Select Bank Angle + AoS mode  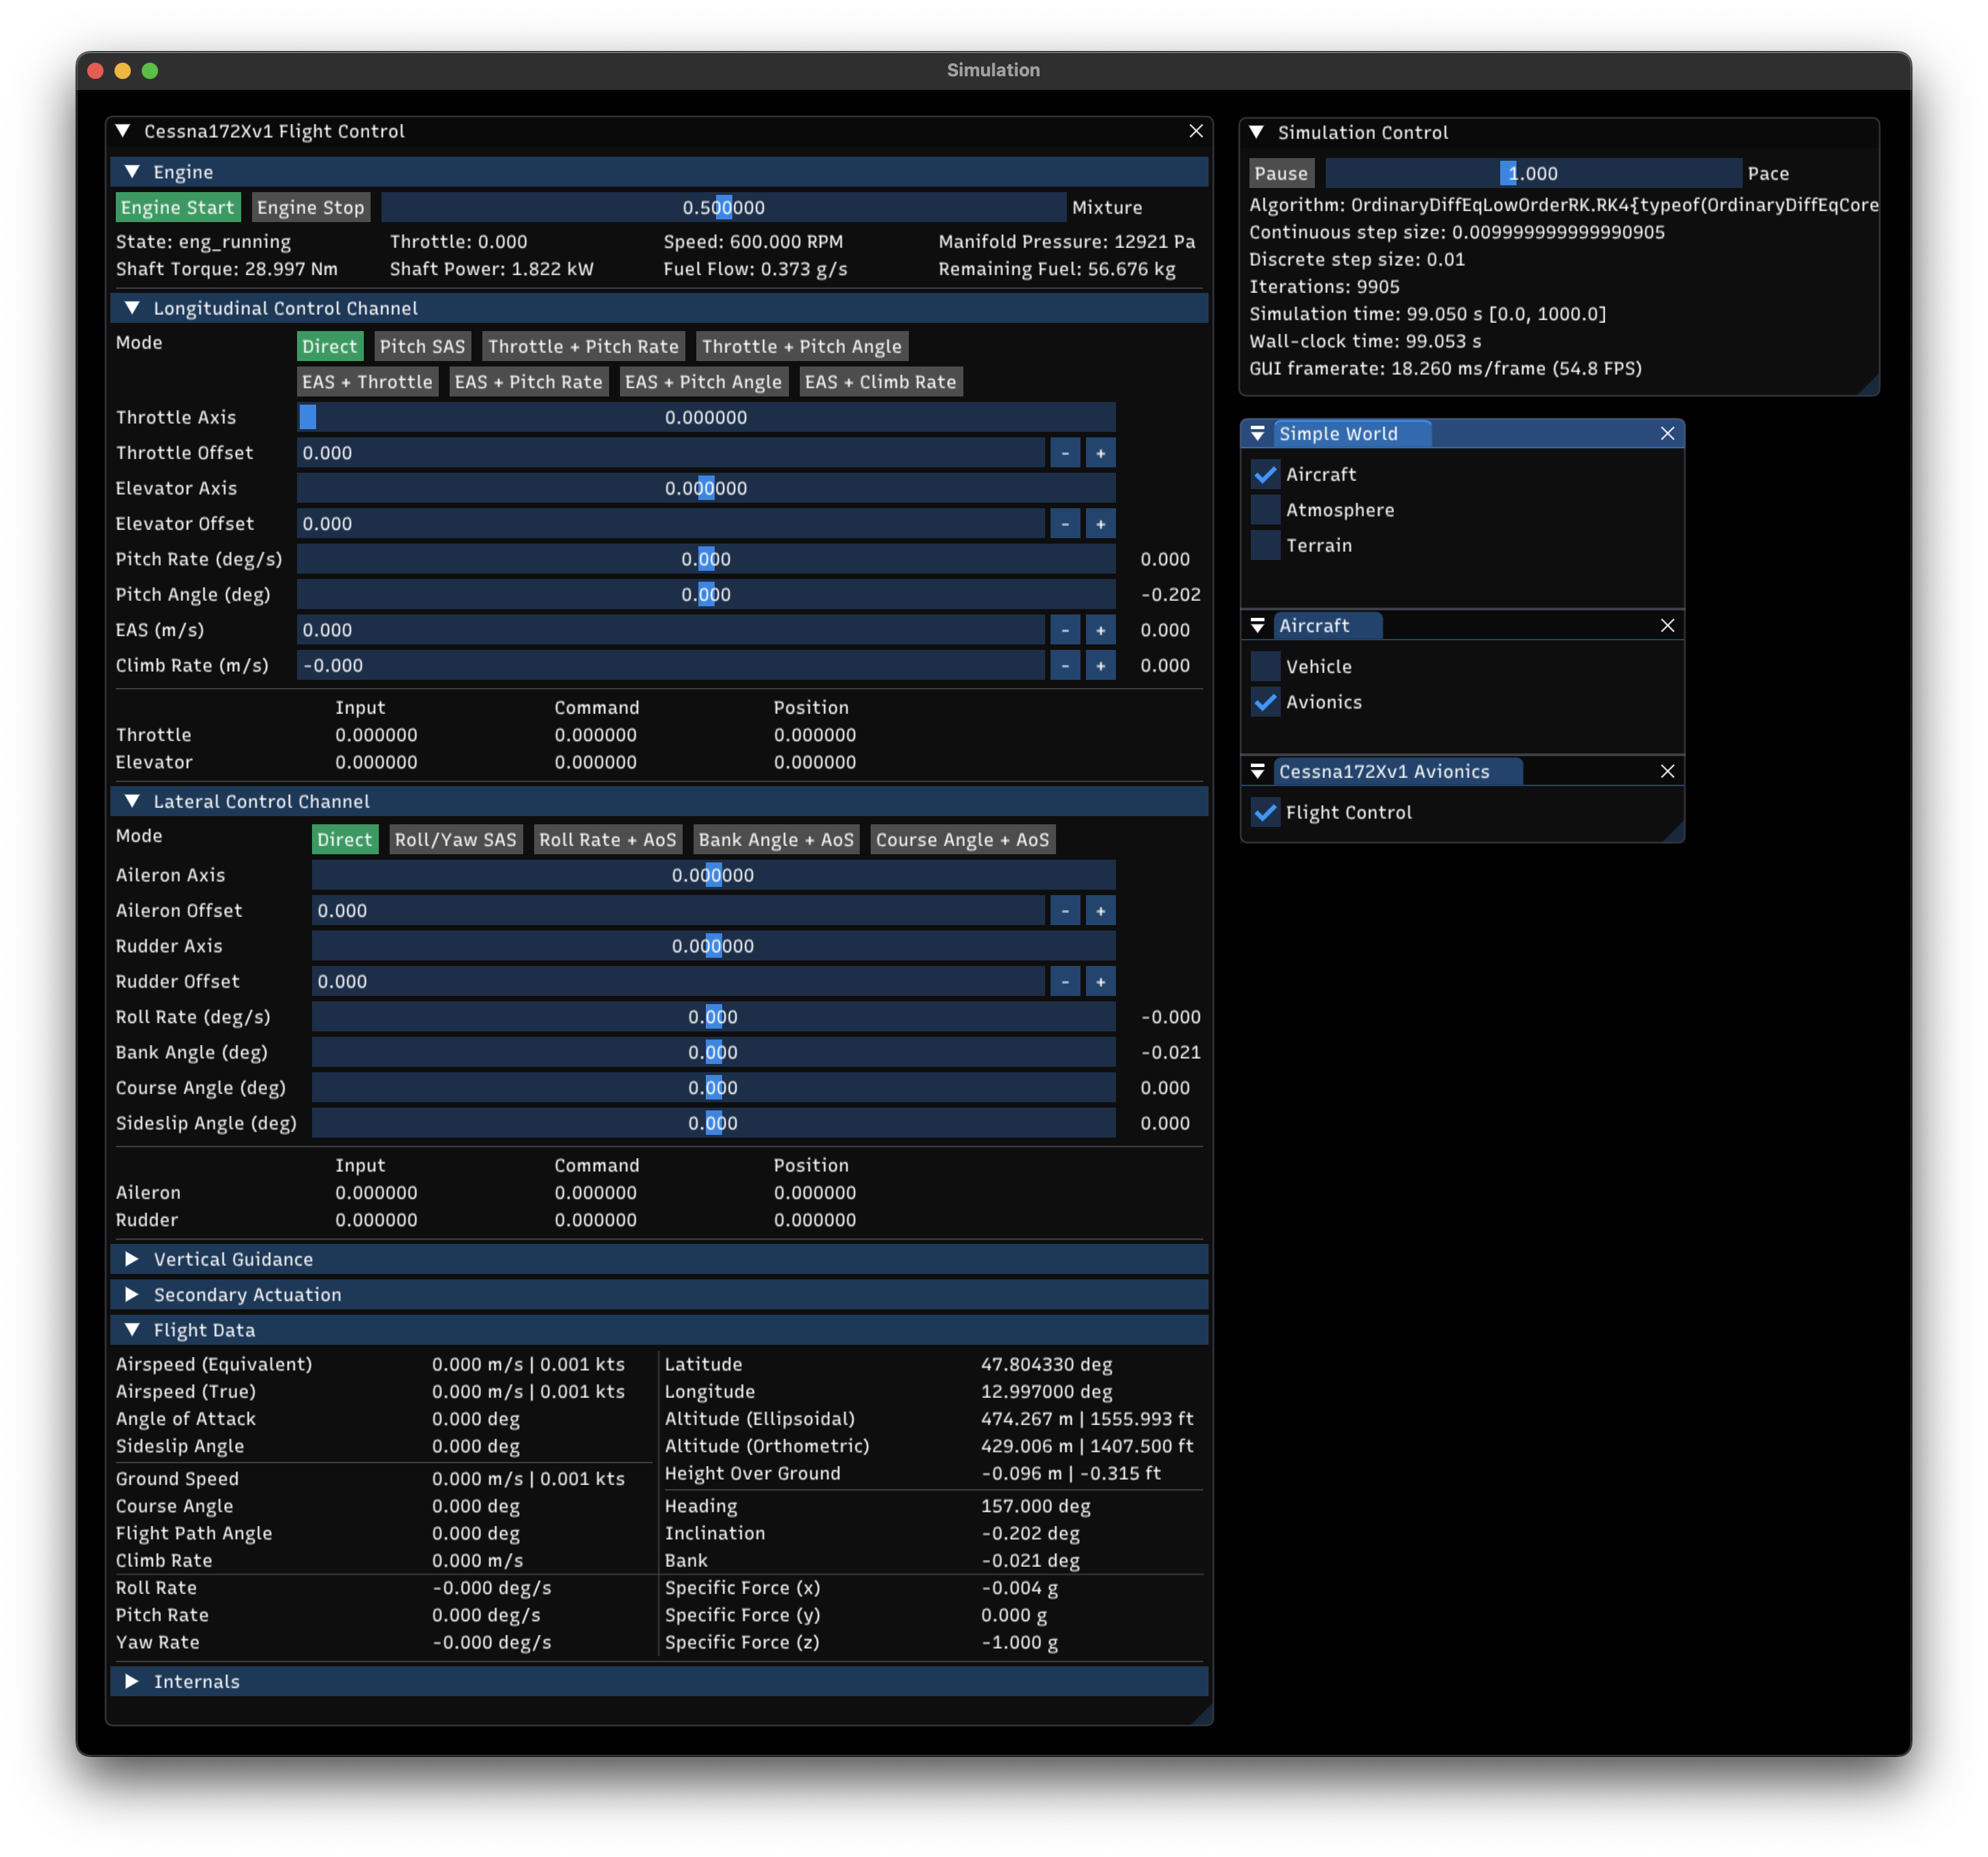[776, 839]
